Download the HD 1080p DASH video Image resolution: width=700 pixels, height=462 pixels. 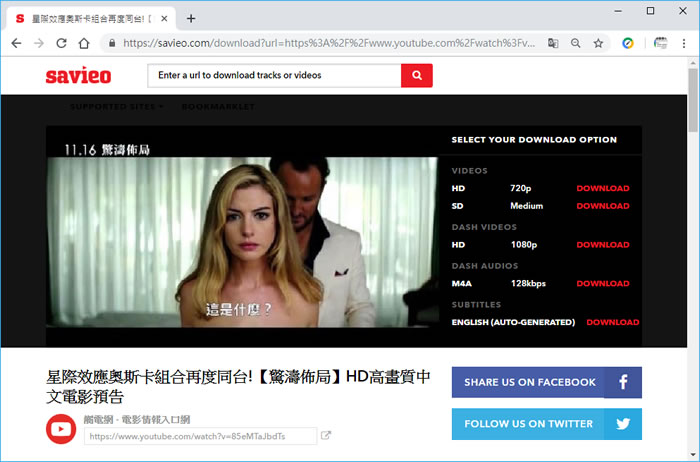coord(603,245)
